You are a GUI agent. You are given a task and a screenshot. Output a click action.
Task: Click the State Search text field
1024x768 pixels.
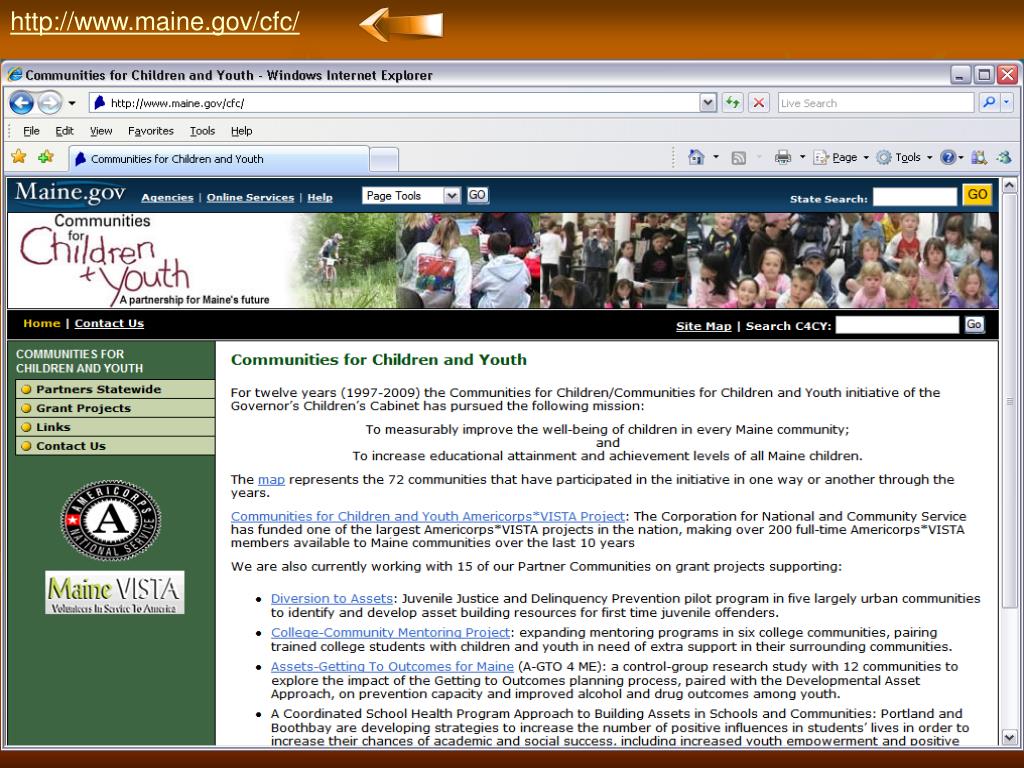[x=914, y=196]
